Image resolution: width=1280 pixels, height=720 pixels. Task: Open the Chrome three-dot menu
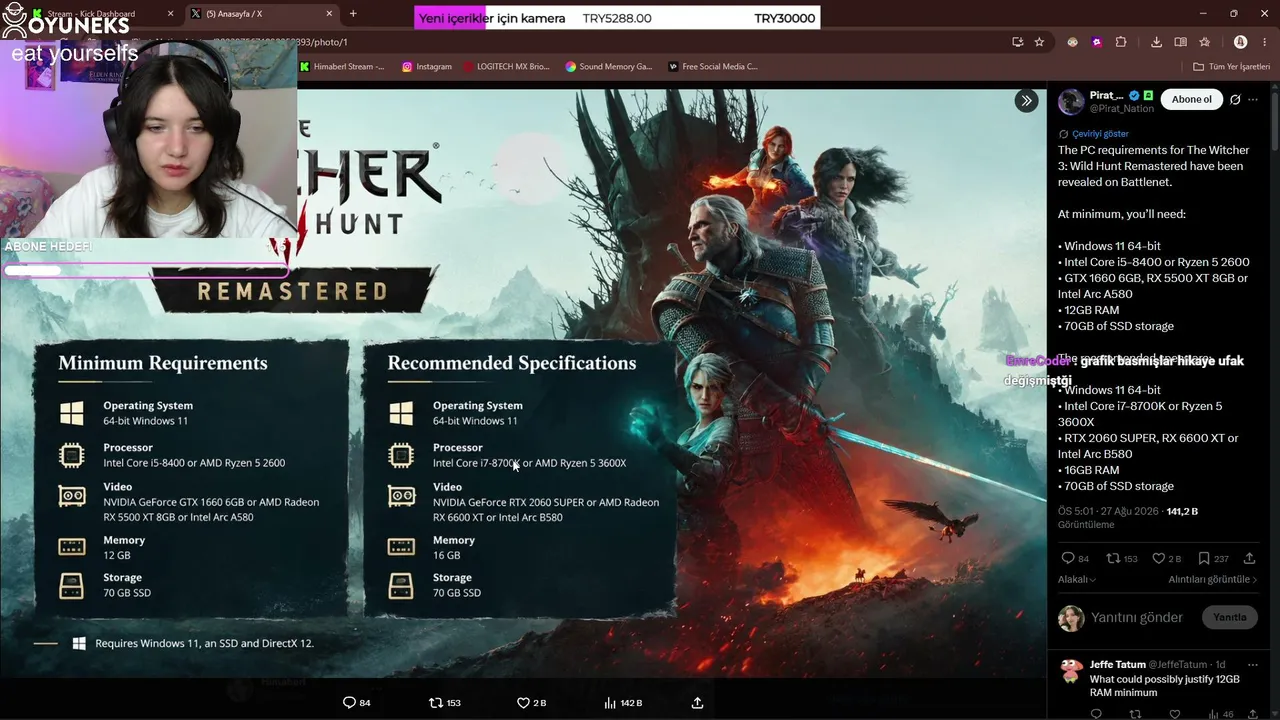coord(1264,42)
